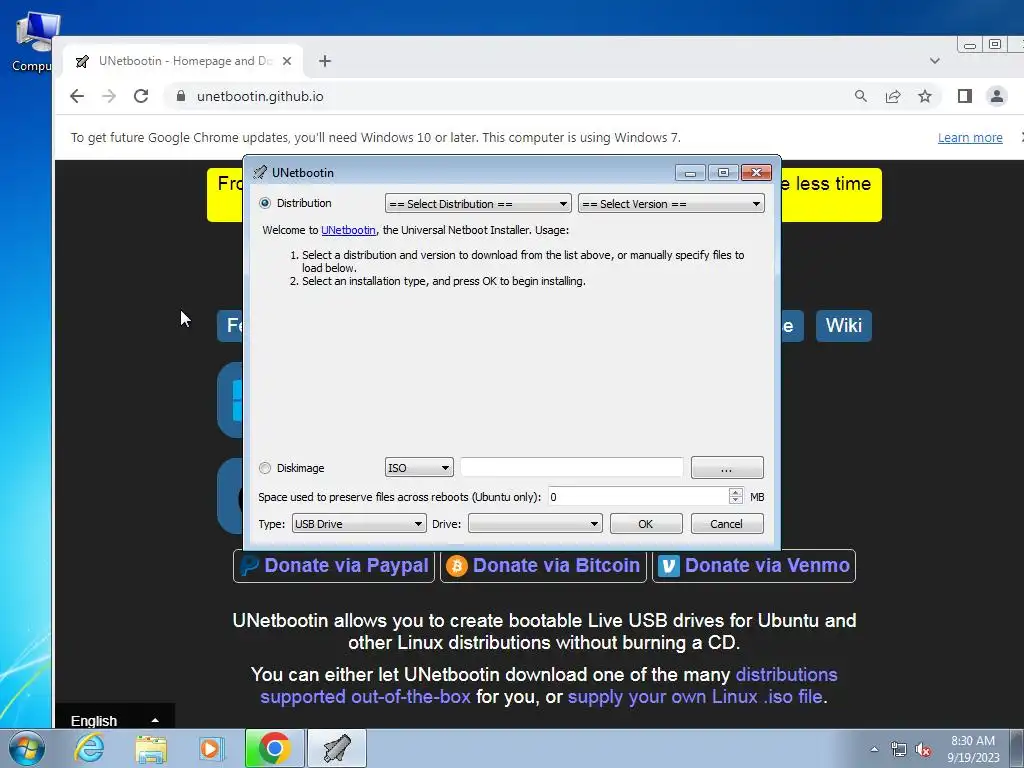1024x768 pixels.
Task: Open a new Chrome tab
Action: point(325,61)
